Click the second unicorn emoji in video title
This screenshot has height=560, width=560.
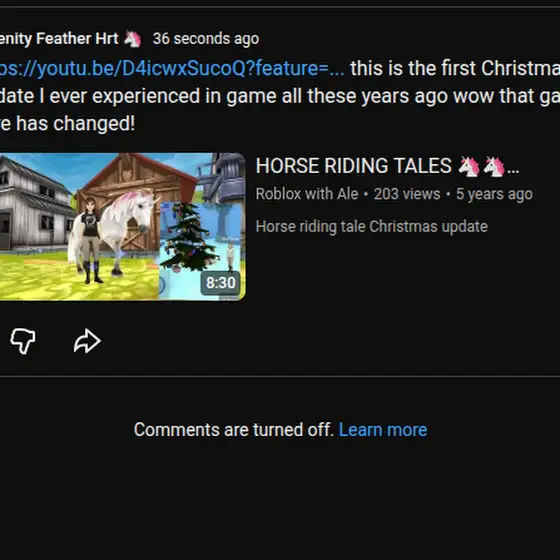(494, 166)
